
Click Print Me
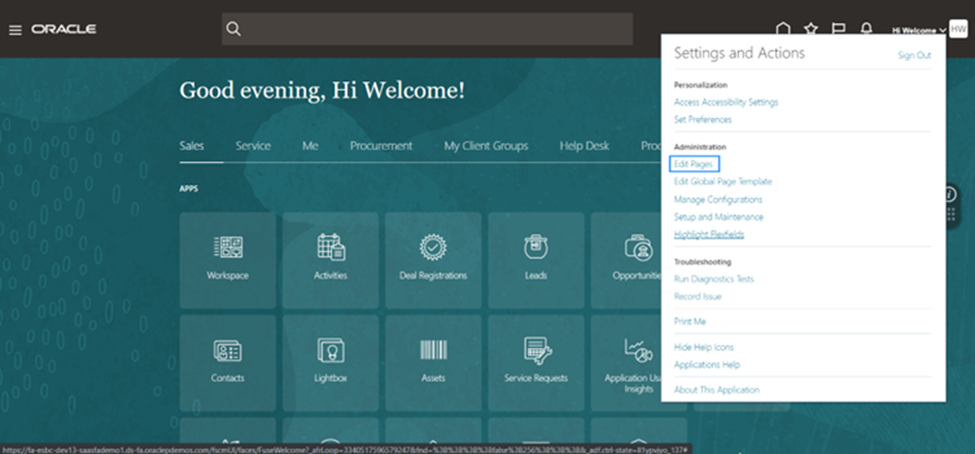[690, 322]
